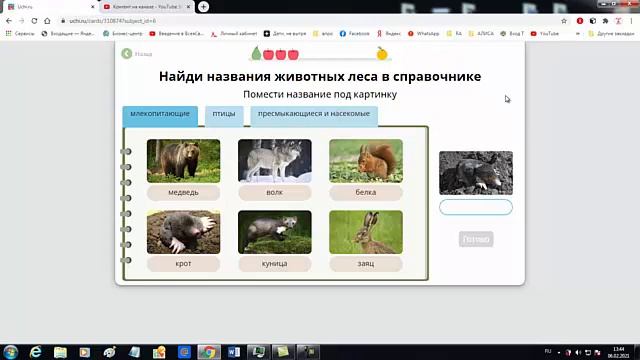Click the question animal picture on the right
Screen dimensions: 640x360
[476, 173]
